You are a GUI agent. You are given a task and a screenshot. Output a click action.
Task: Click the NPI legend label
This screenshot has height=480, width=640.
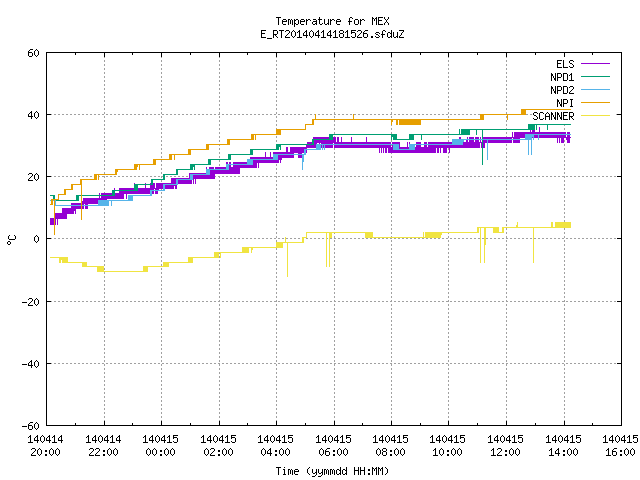(565, 103)
